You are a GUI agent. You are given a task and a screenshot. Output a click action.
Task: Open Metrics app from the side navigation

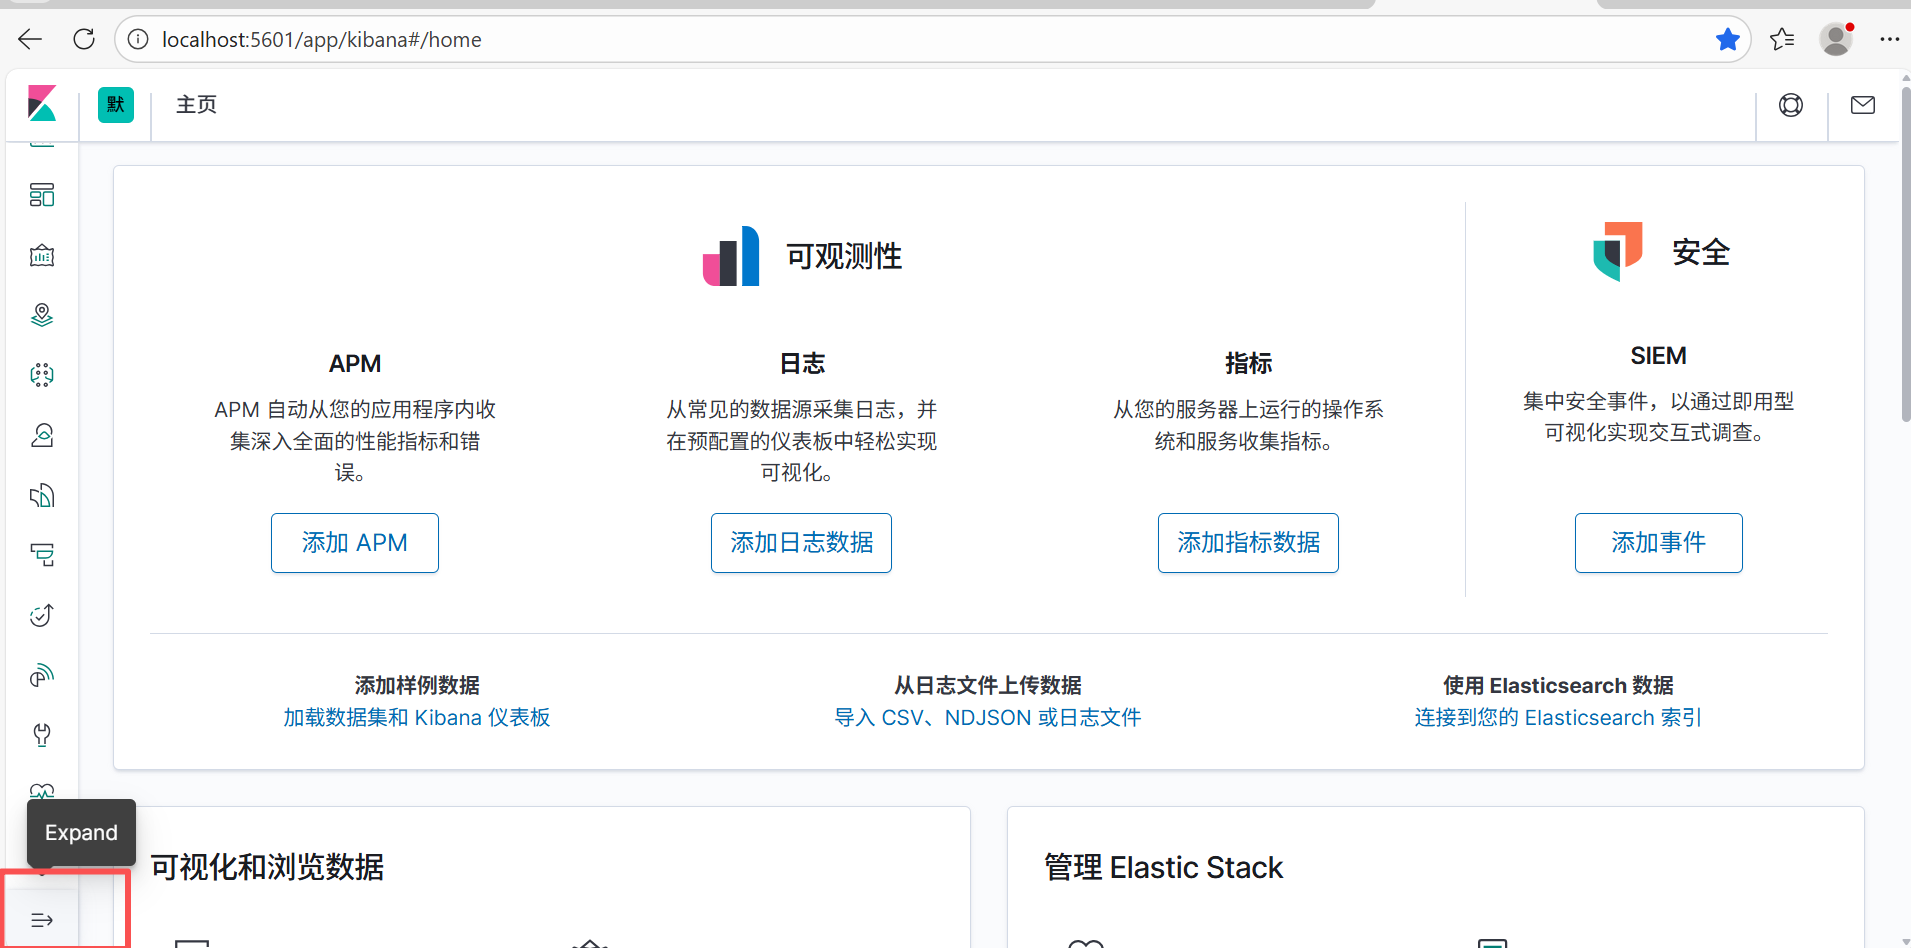click(42, 435)
